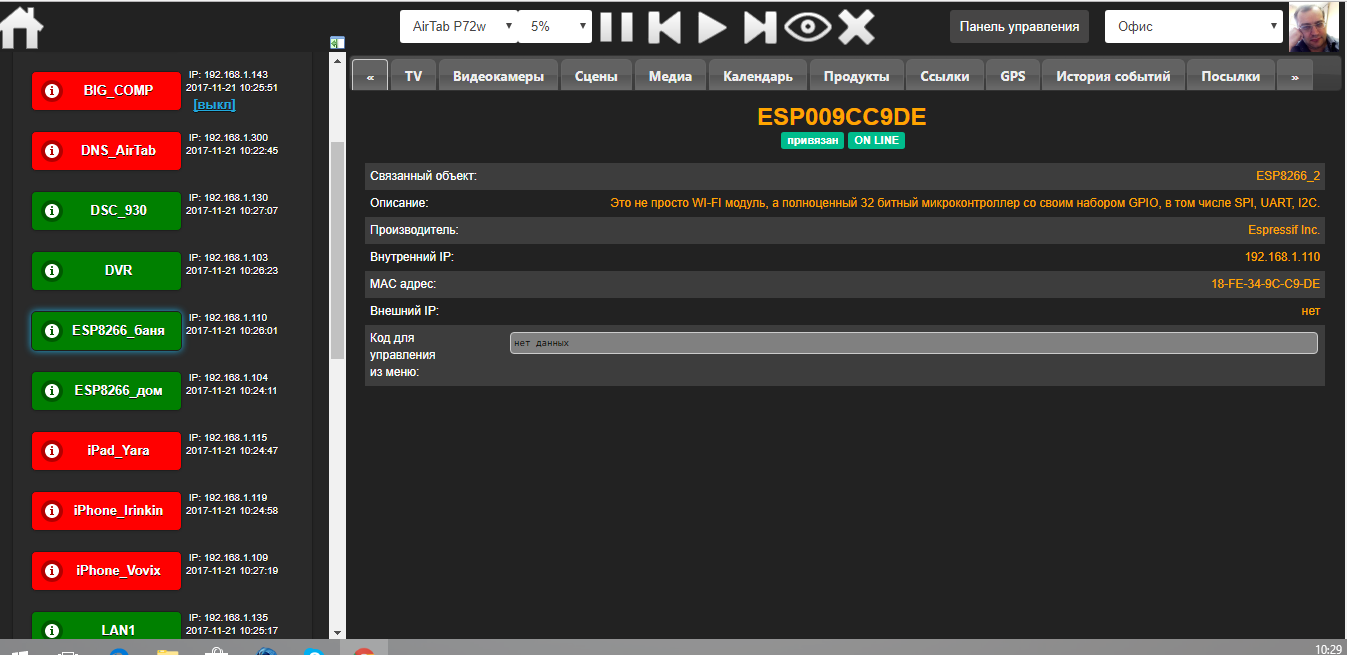Click the ESP009CC9DE device title

point(842,117)
